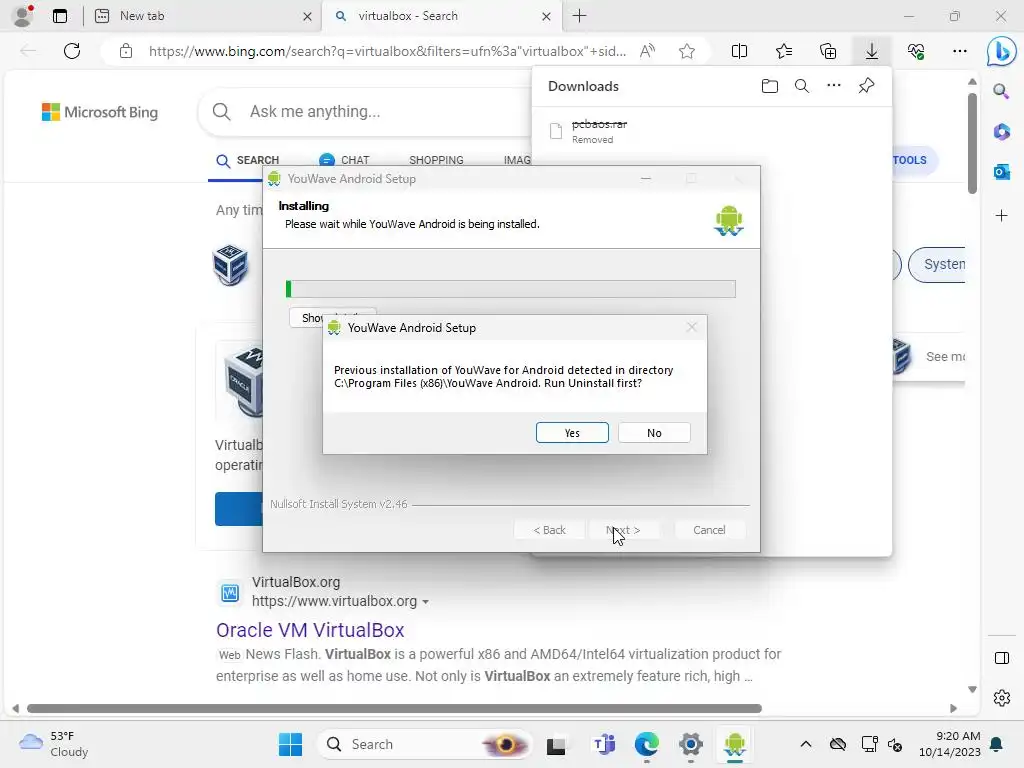Open Microsoft Teams from taskbar

click(604, 744)
